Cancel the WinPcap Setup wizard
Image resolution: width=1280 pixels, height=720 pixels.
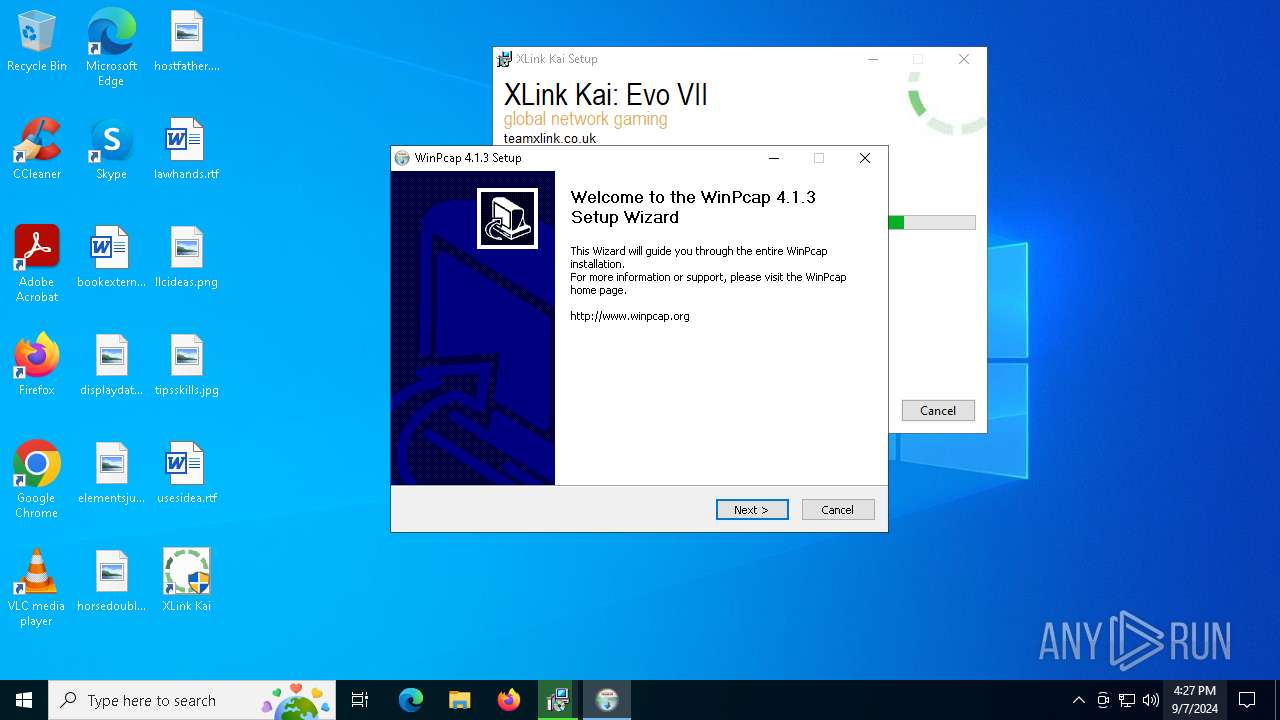point(838,510)
